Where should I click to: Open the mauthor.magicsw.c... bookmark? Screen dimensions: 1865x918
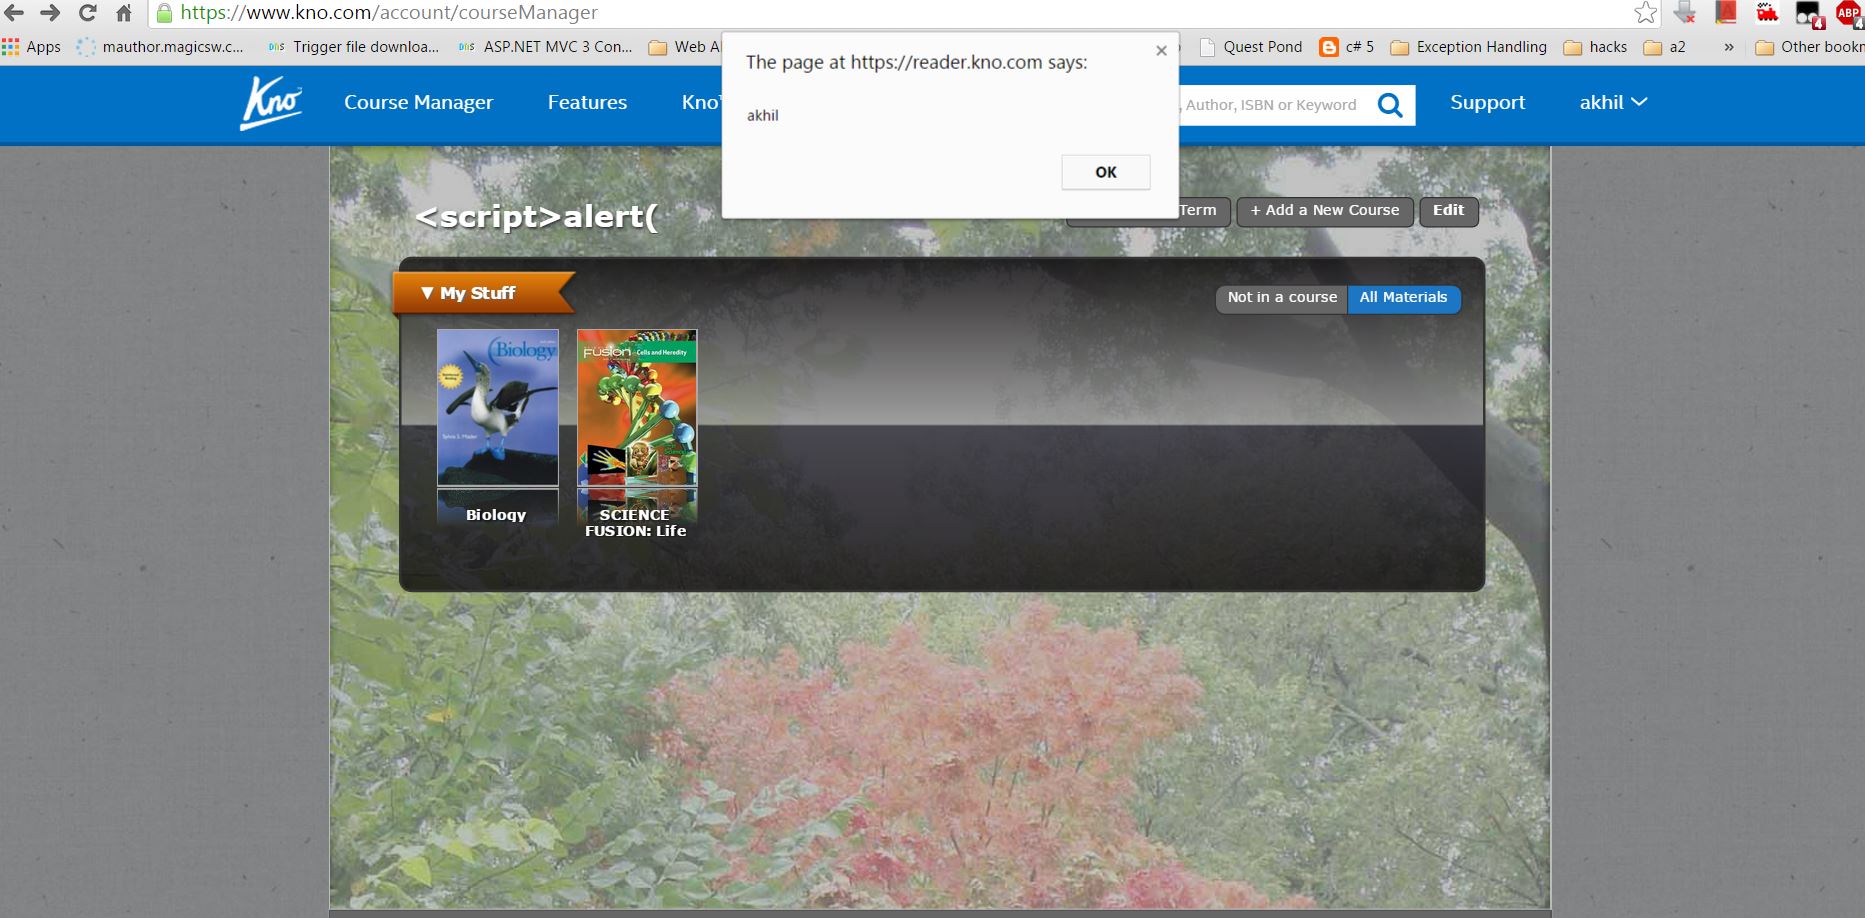tap(160, 47)
